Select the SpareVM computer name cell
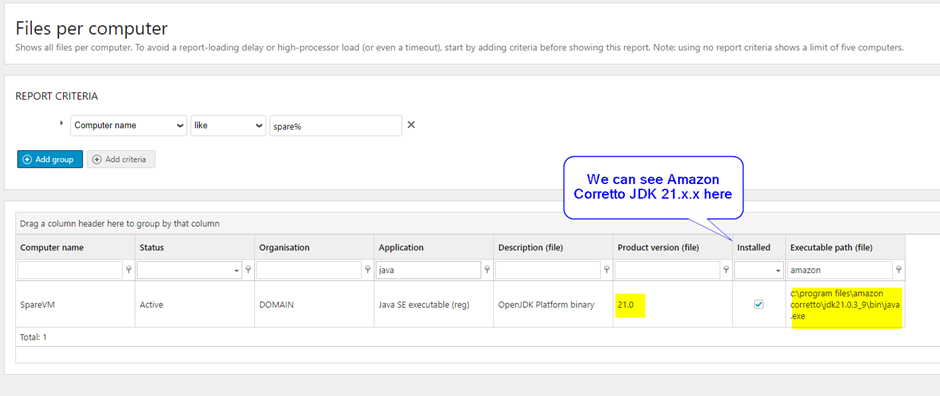The height and width of the screenshot is (396, 940). click(x=75, y=304)
